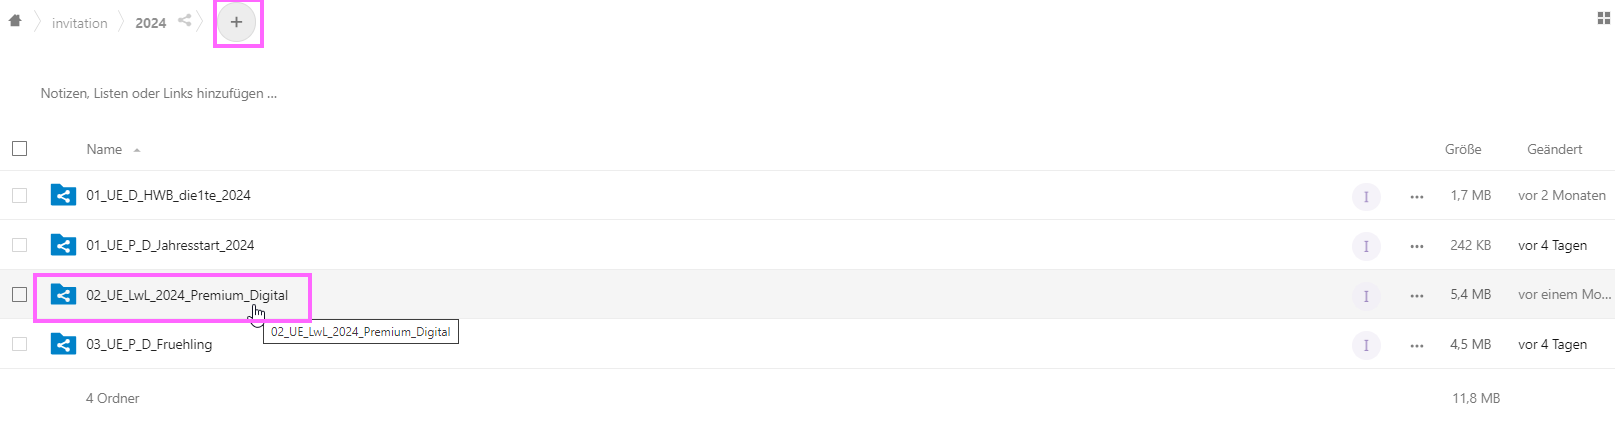The width and height of the screenshot is (1615, 428).
Task: Sort by Geändert column header
Action: click(1554, 149)
